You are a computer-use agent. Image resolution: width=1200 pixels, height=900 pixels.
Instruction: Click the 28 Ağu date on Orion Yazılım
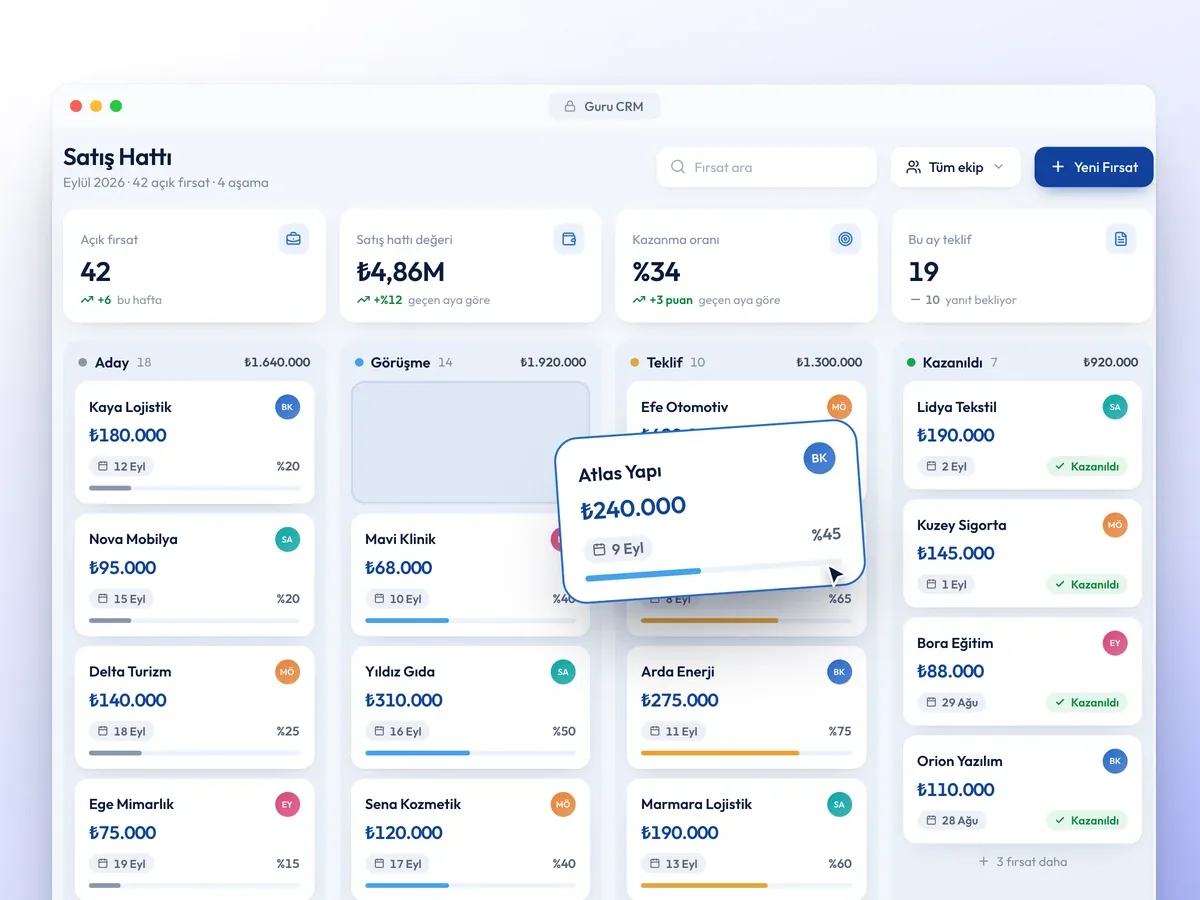[951, 820]
